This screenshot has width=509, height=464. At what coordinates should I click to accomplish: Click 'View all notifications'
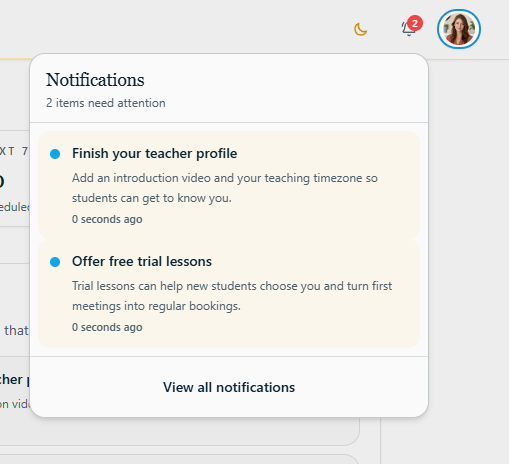click(229, 387)
